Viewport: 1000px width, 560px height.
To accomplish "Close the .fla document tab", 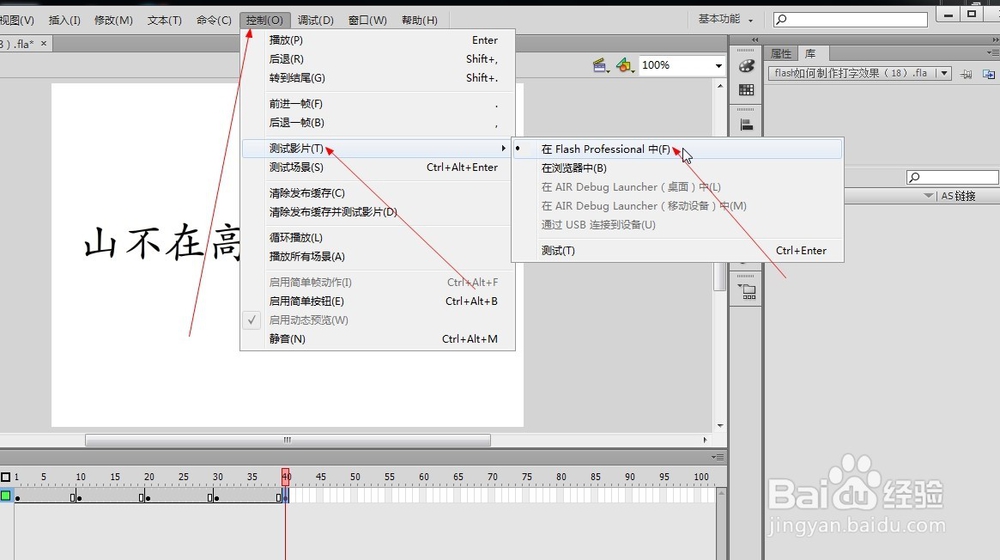I will [x=43, y=43].
